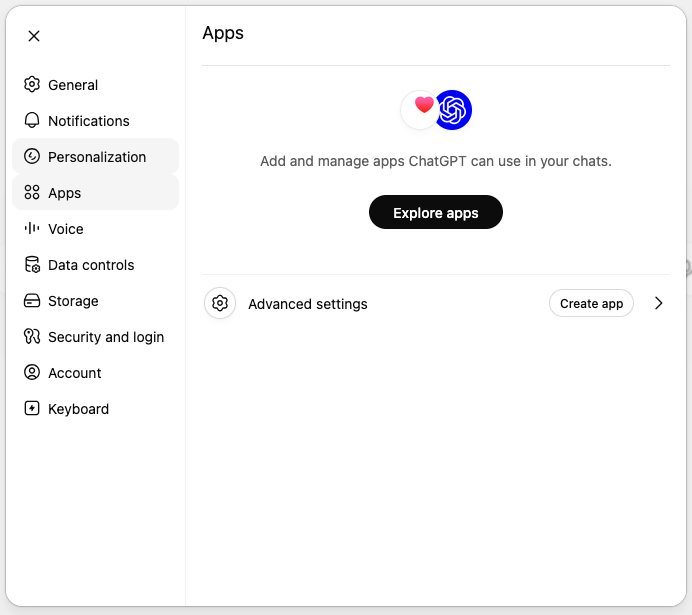This screenshot has width=692, height=615.
Task: Click the 'Add and manage apps' description text
Action: click(x=436, y=161)
